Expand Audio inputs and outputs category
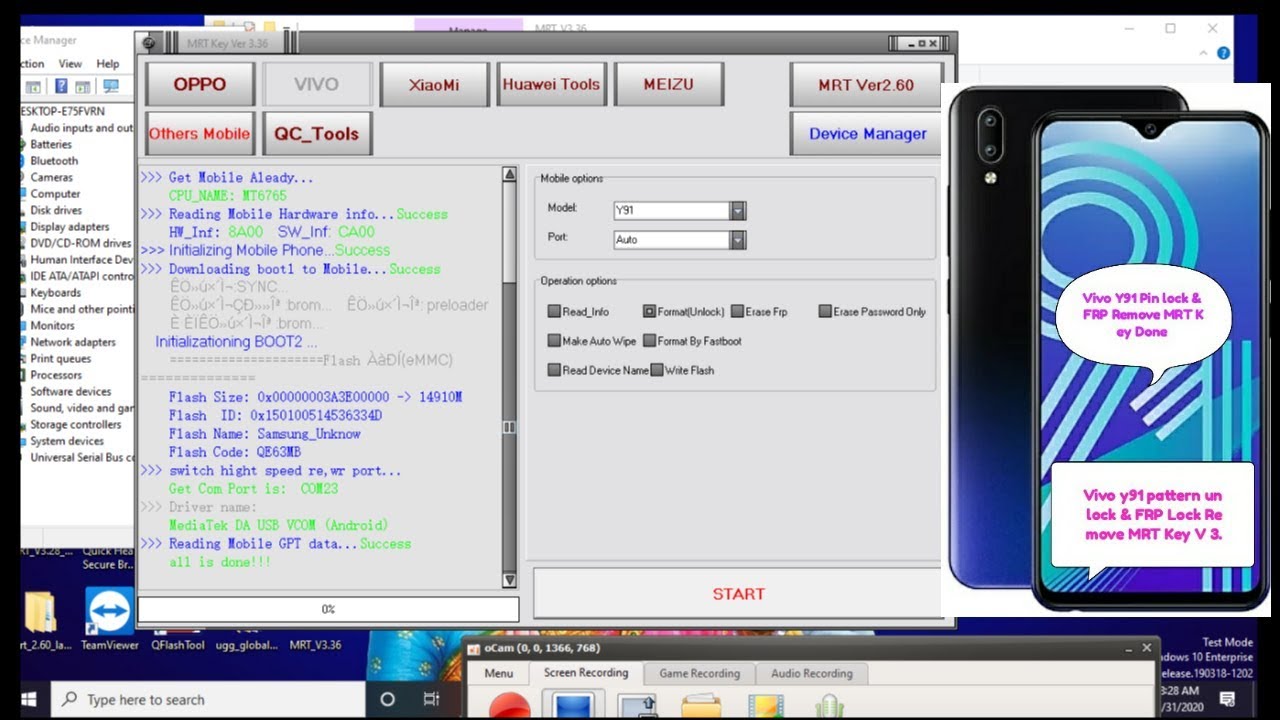Image resolution: width=1280 pixels, height=720 pixels. pos(82,128)
